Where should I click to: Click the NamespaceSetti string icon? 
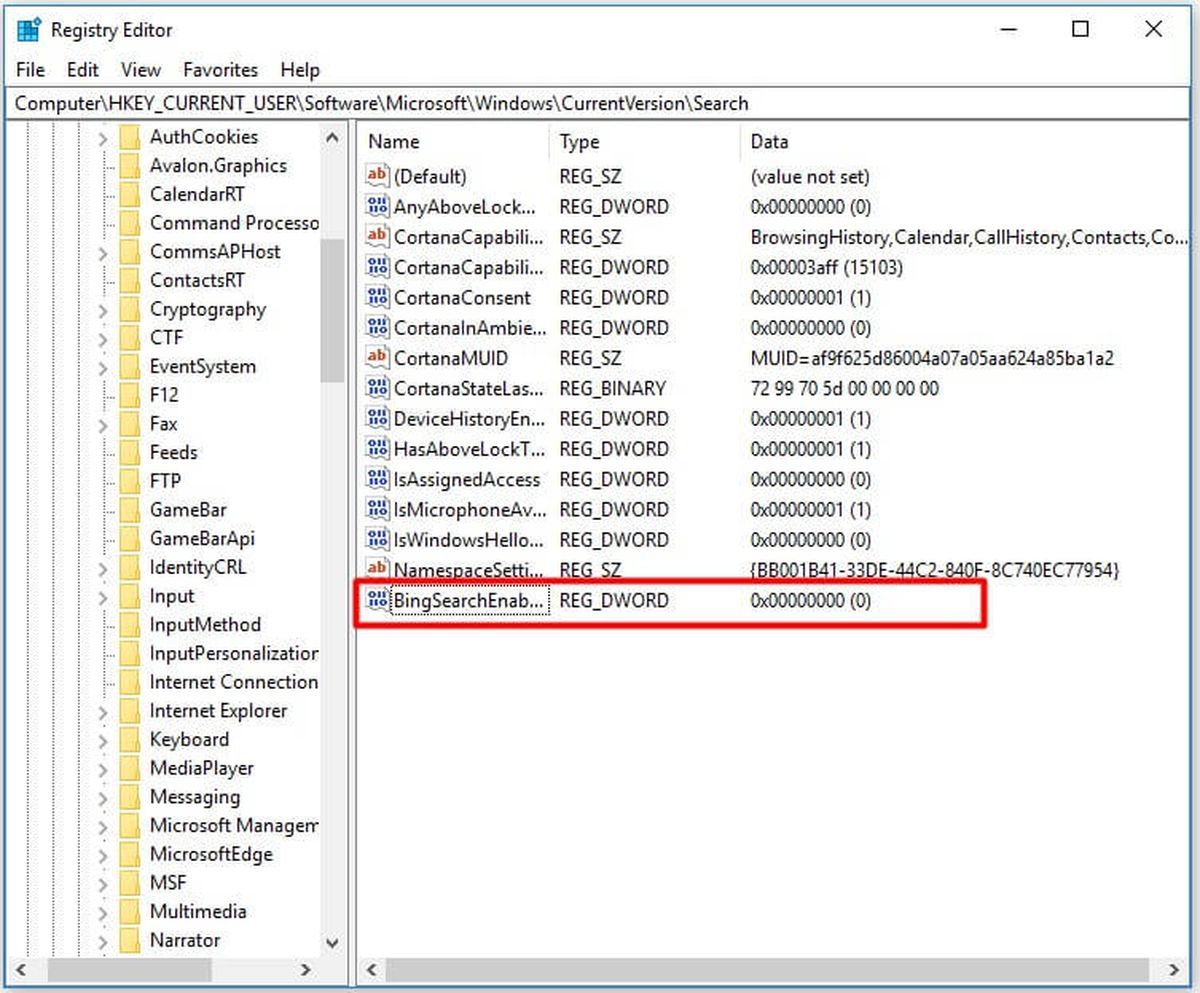[377, 569]
